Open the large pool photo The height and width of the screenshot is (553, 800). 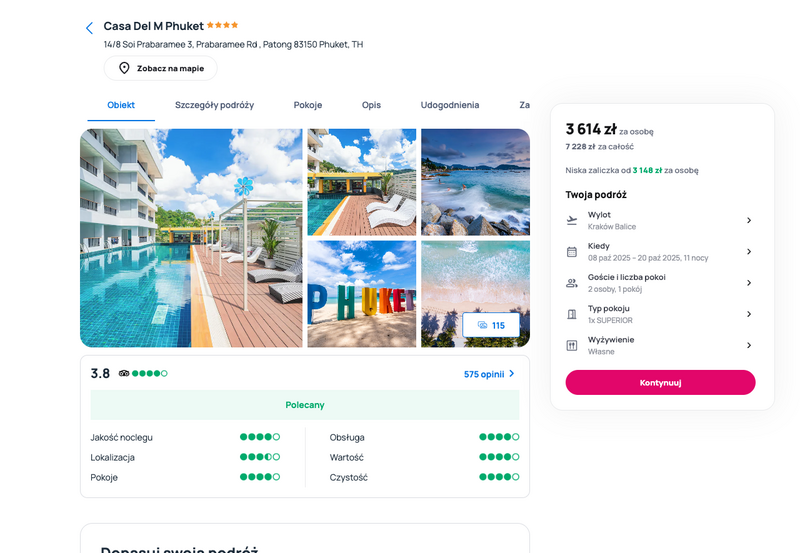(191, 238)
